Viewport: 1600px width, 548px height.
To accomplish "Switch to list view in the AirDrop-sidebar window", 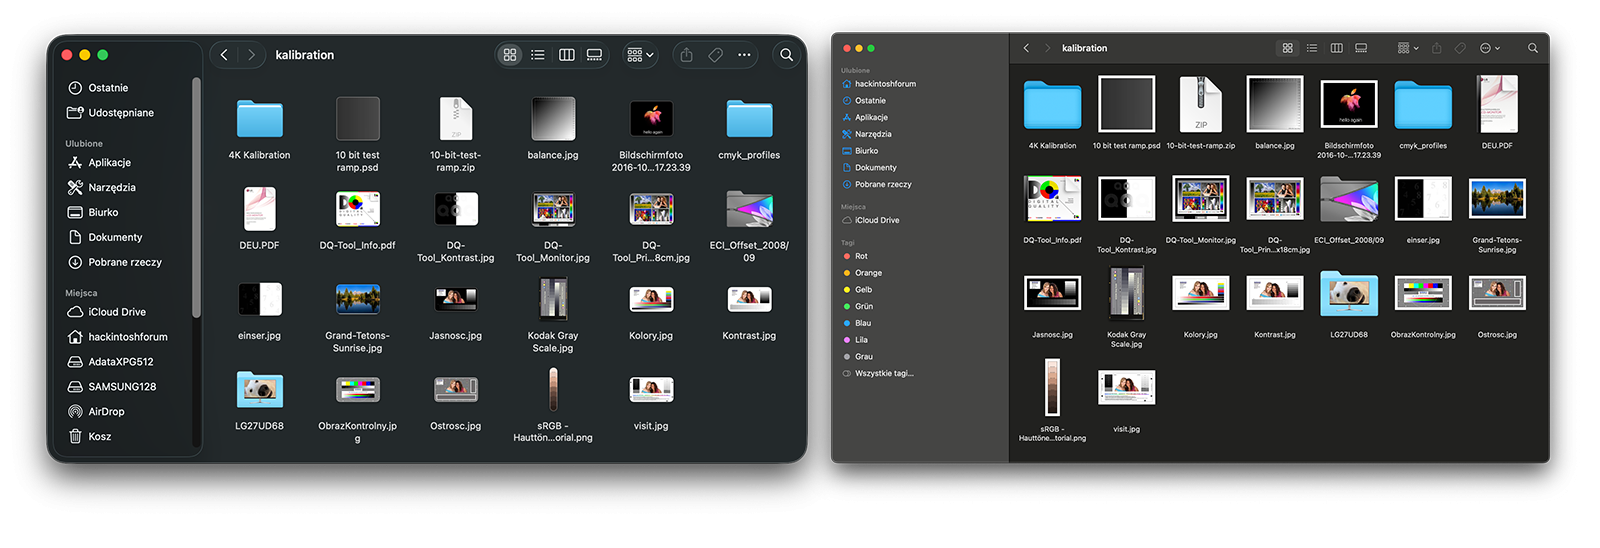I will coord(538,55).
